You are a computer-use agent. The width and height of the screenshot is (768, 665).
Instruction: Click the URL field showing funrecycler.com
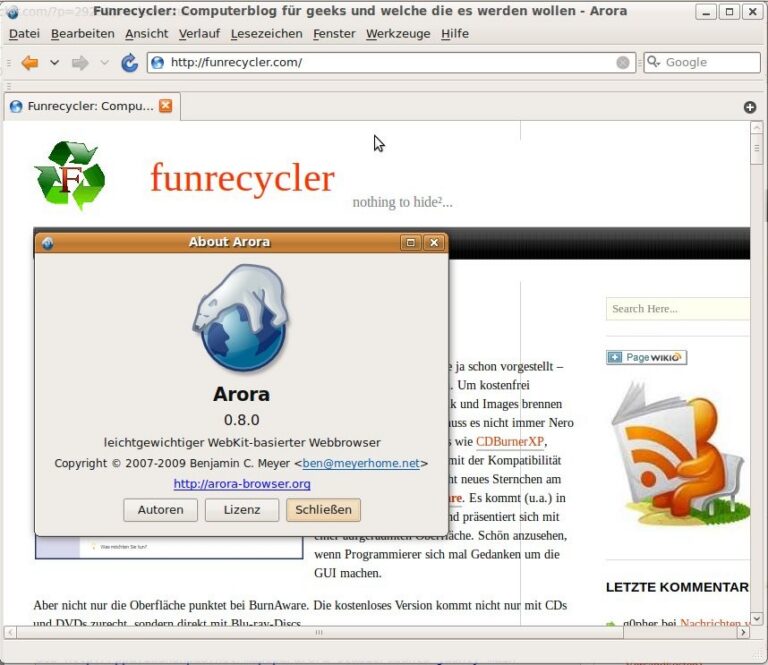pyautogui.click(x=391, y=63)
